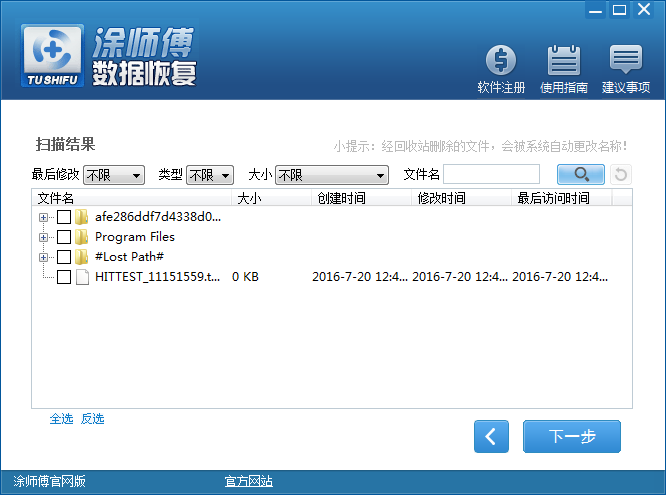Click the HITTEST modified time cell

460,277
